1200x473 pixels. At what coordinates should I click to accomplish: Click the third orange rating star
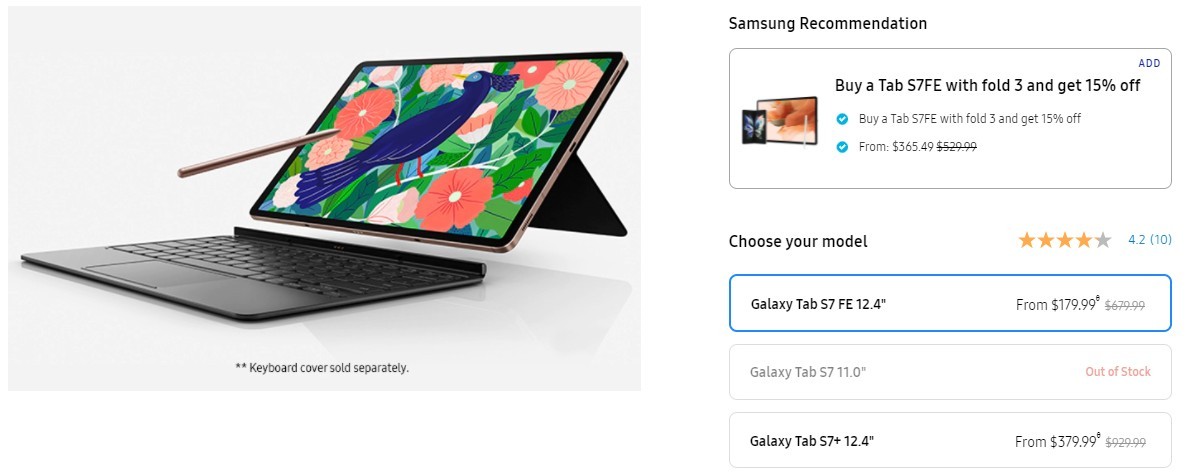1065,240
